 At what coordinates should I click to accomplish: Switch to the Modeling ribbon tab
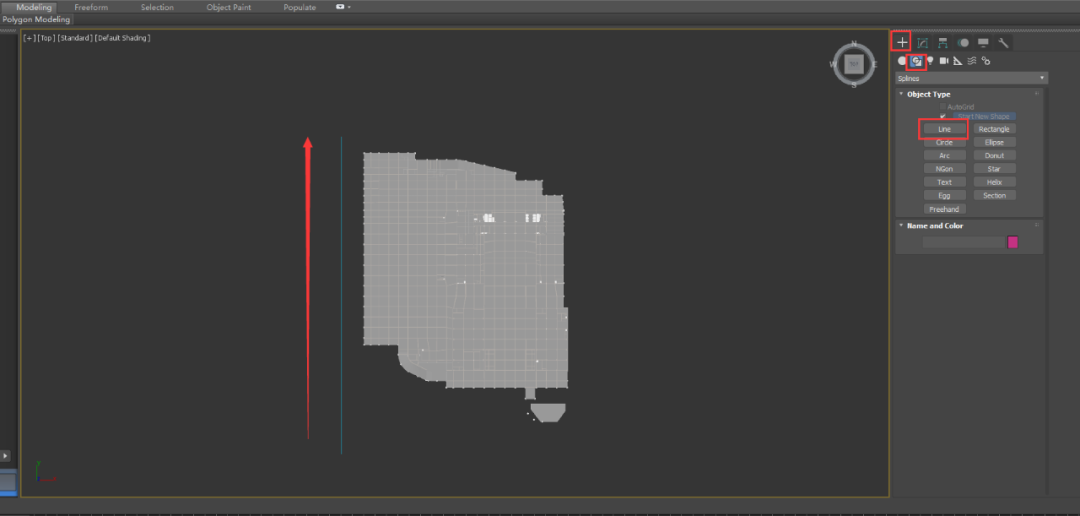(34, 7)
